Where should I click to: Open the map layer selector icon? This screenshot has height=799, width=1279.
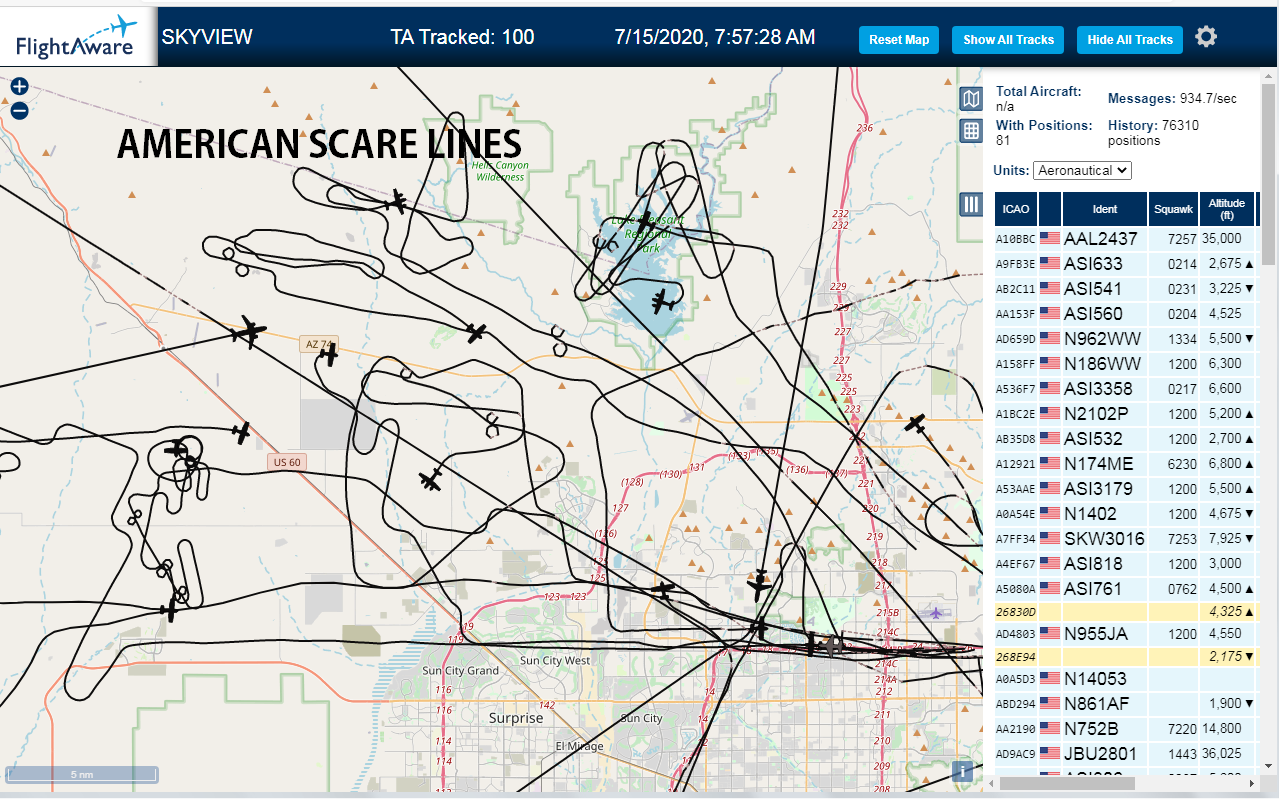point(970,98)
